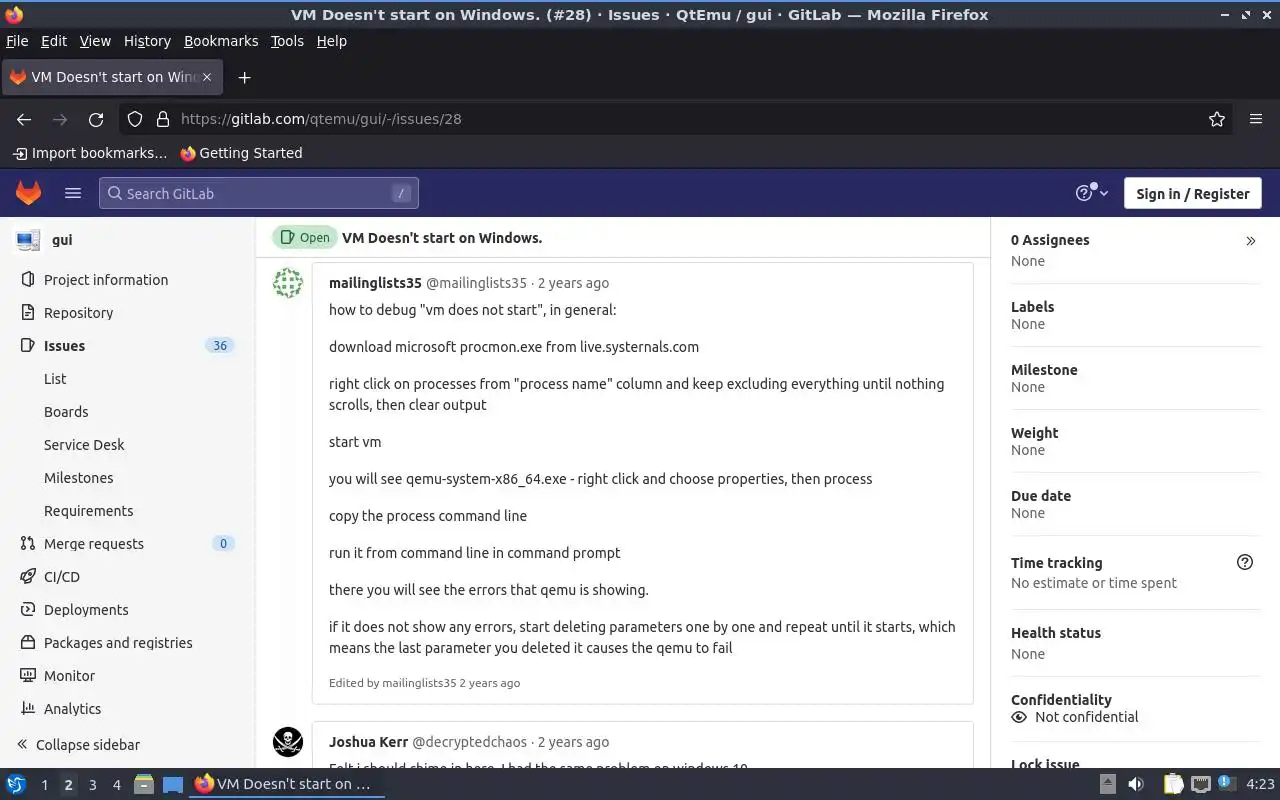The image size is (1280, 800).
Task: Open Time tracking help icon
Action: [1244, 562]
